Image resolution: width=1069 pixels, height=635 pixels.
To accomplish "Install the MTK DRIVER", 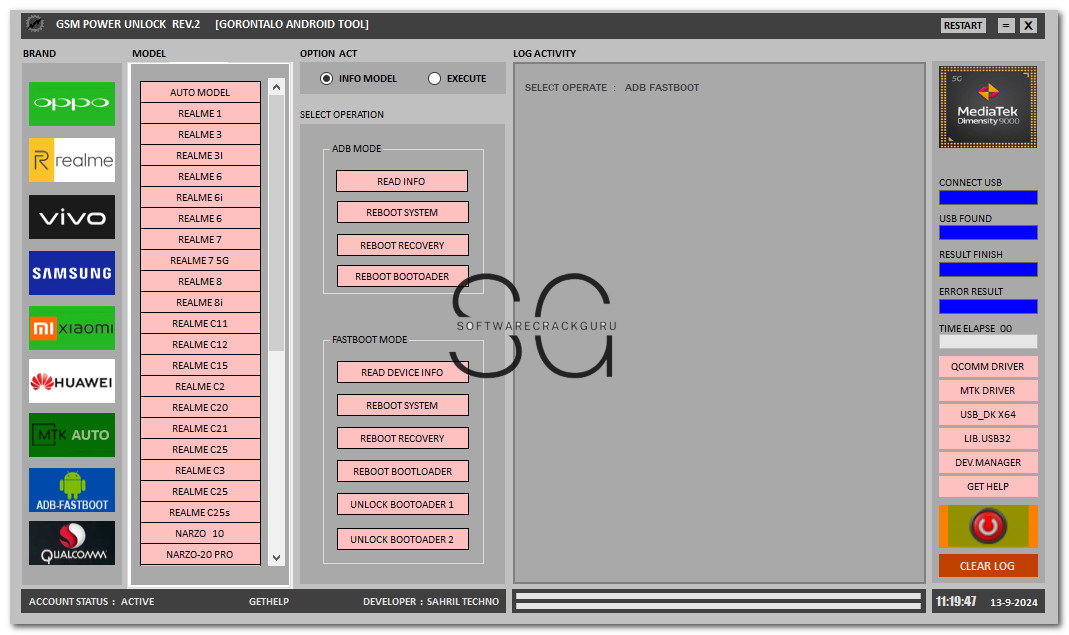I will (988, 391).
